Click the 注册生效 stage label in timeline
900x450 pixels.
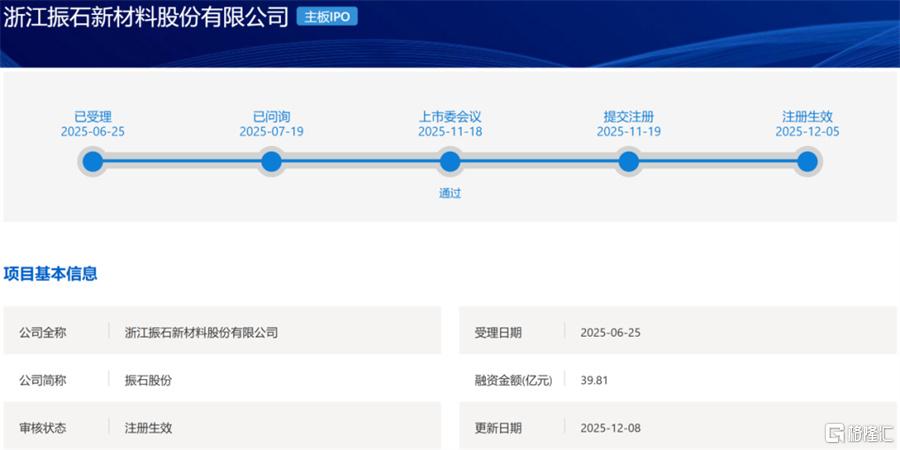click(807, 117)
